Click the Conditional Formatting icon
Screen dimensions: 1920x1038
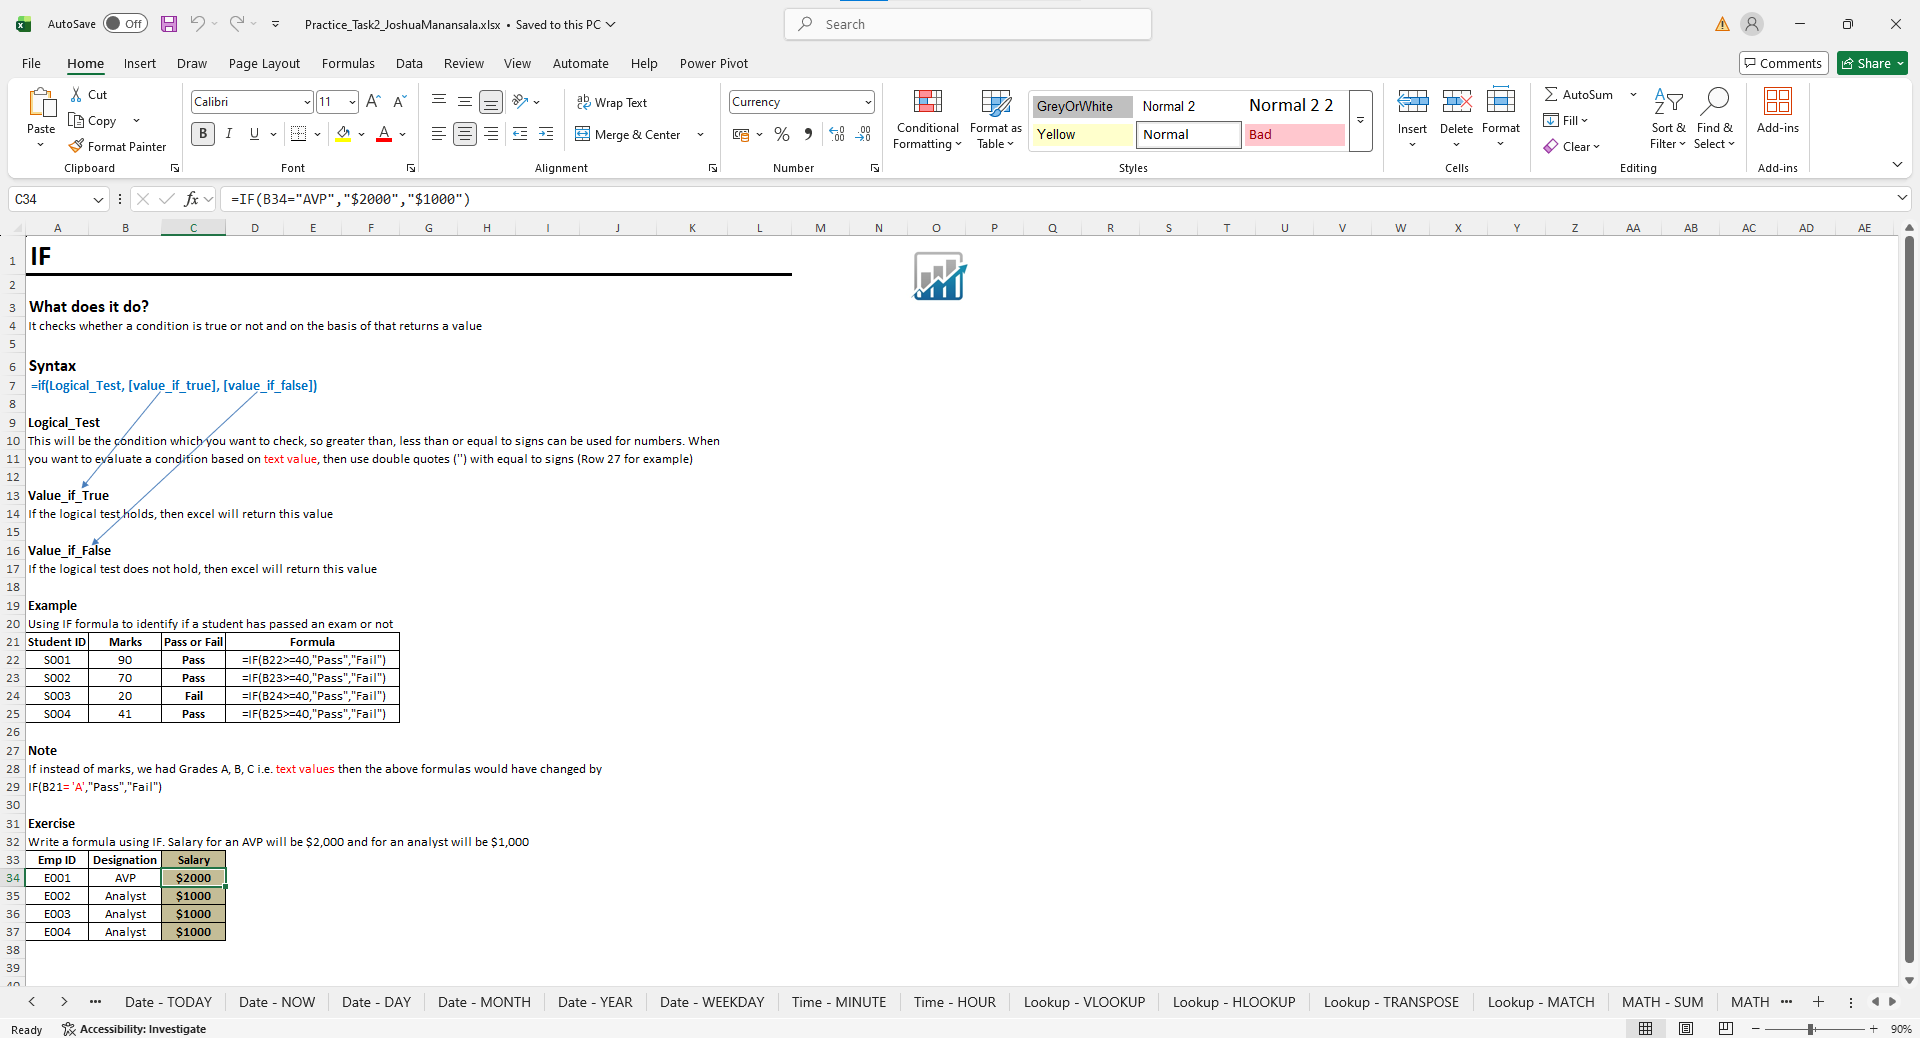[927, 102]
